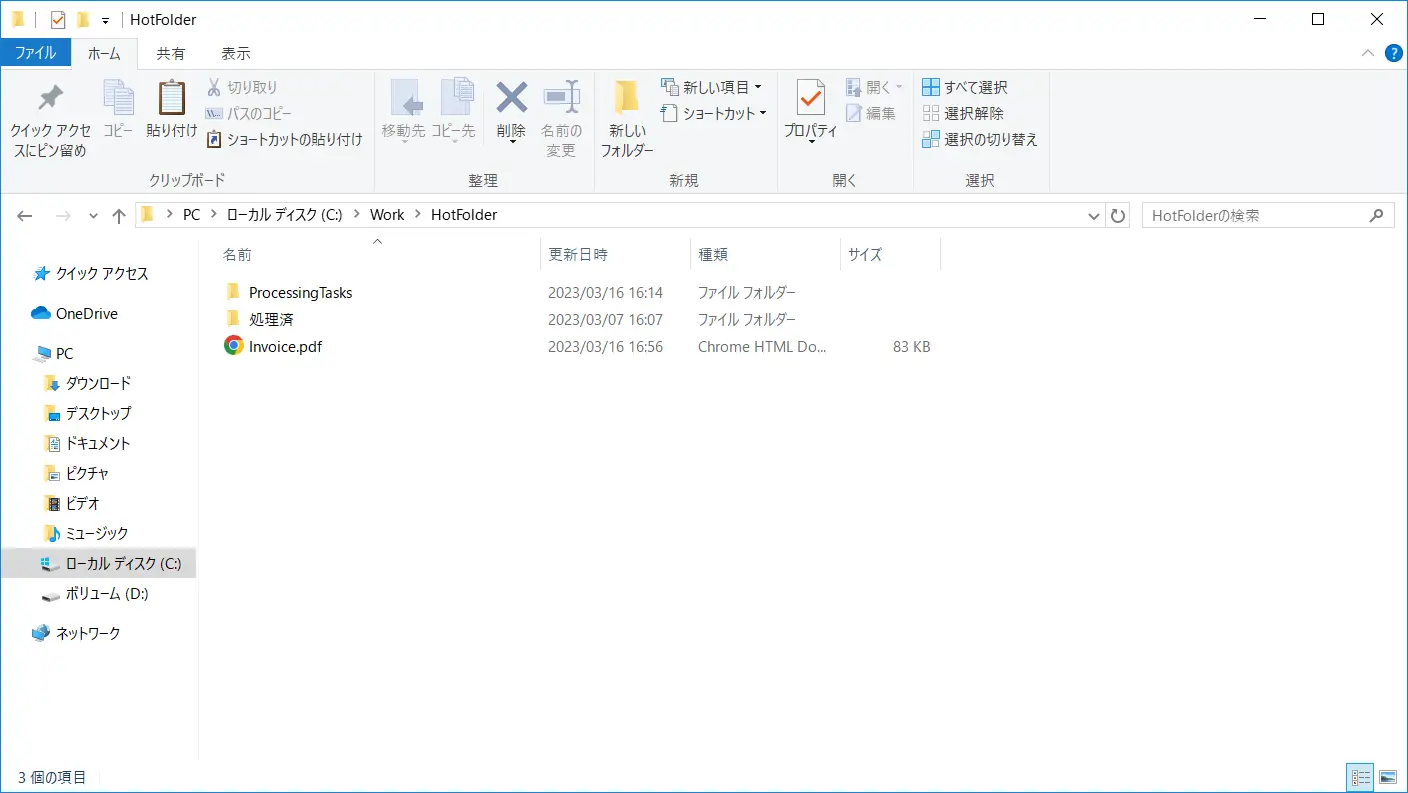Go back with the left arrow button

25,215
